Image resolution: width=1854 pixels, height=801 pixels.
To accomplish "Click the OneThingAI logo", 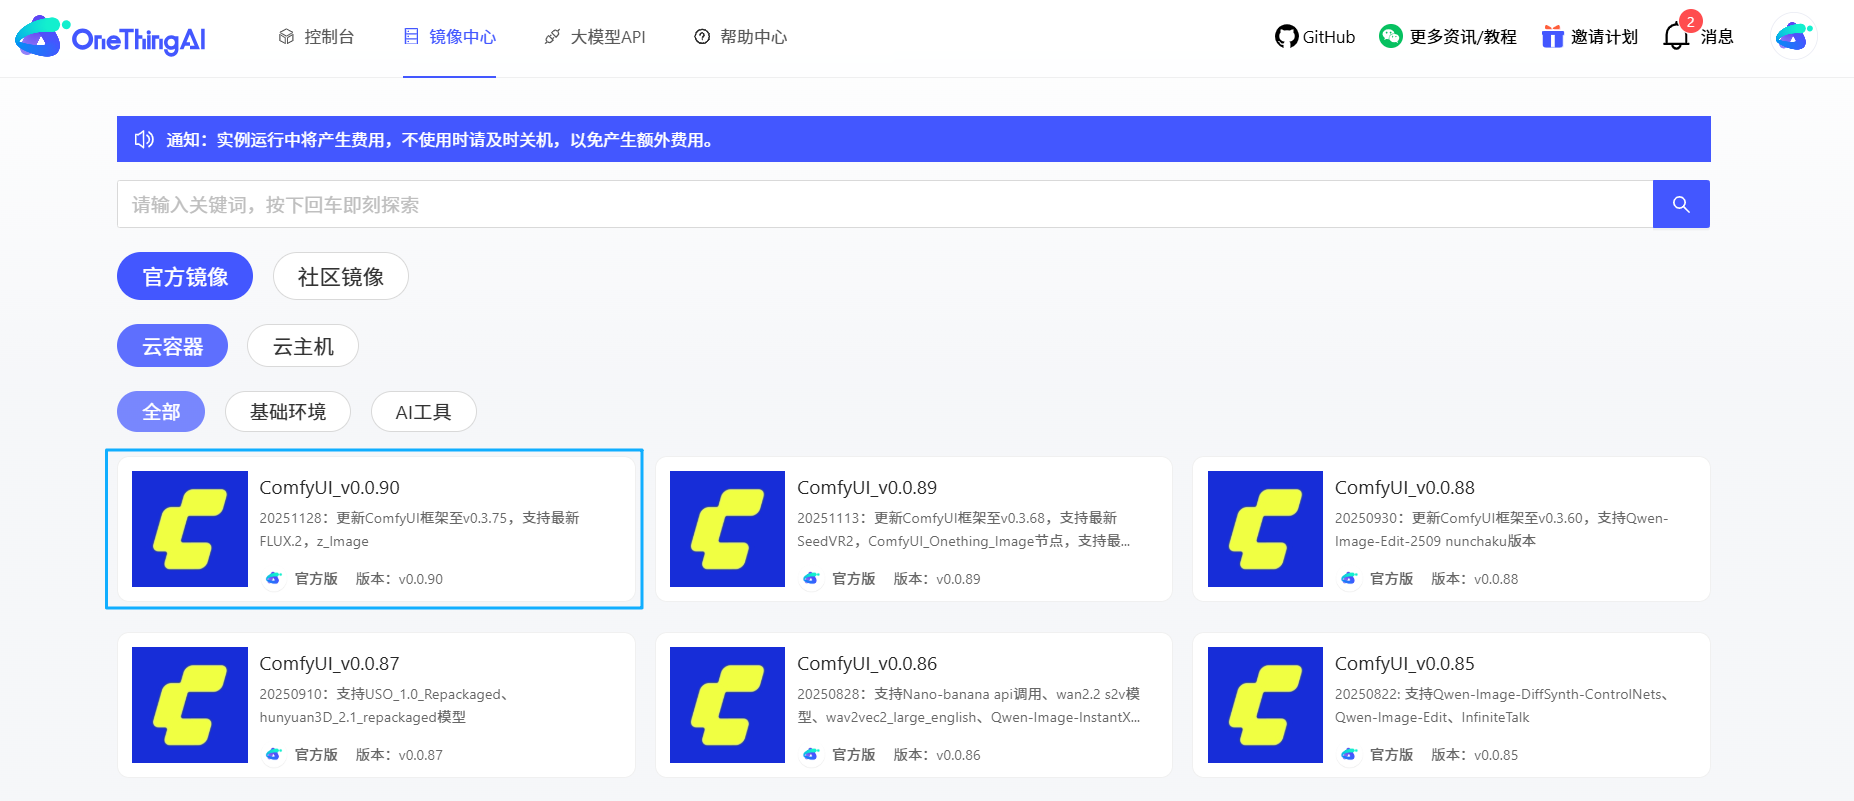I will point(110,37).
